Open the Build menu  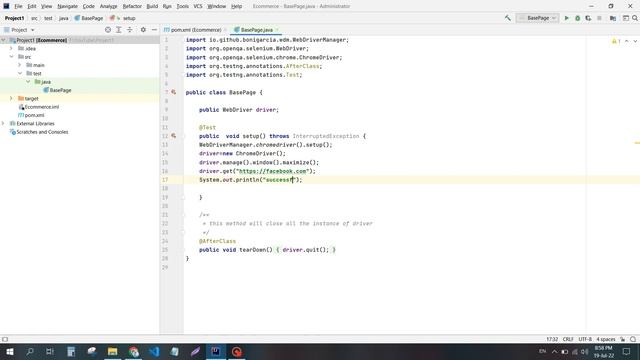point(152,6)
